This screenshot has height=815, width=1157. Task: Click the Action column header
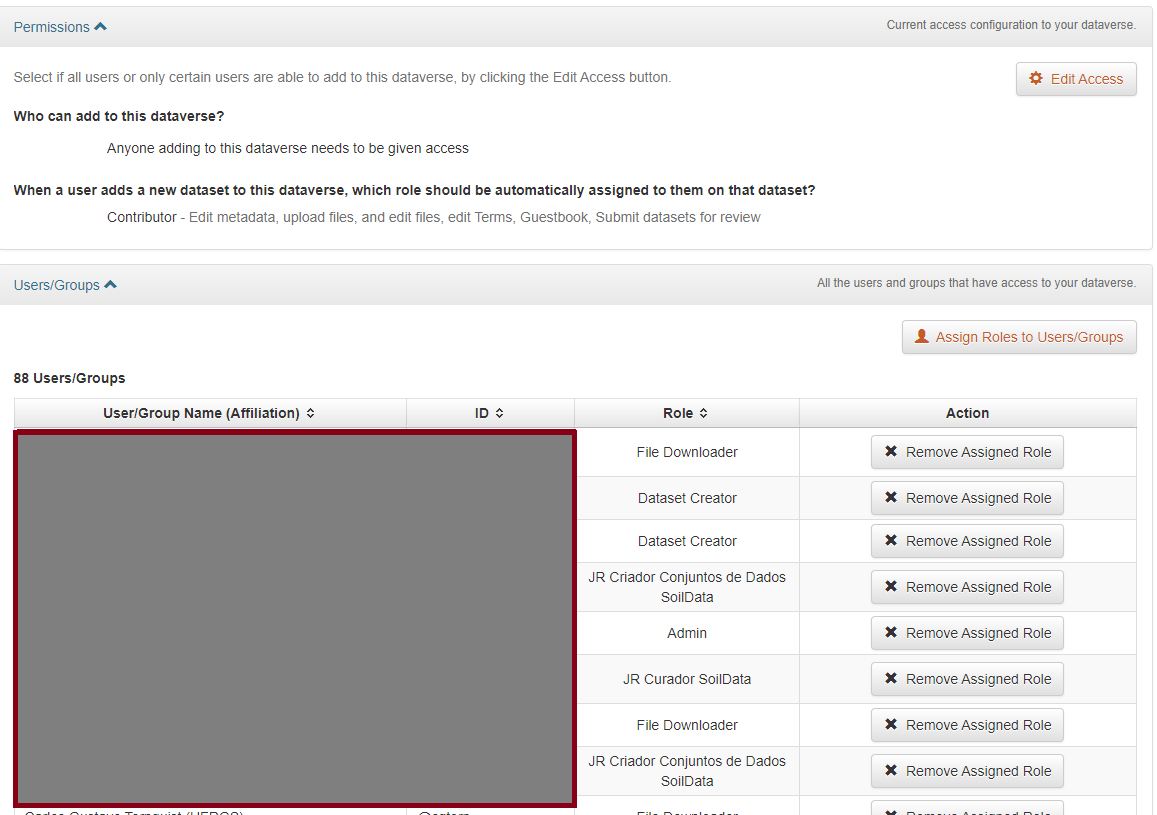[967, 413]
